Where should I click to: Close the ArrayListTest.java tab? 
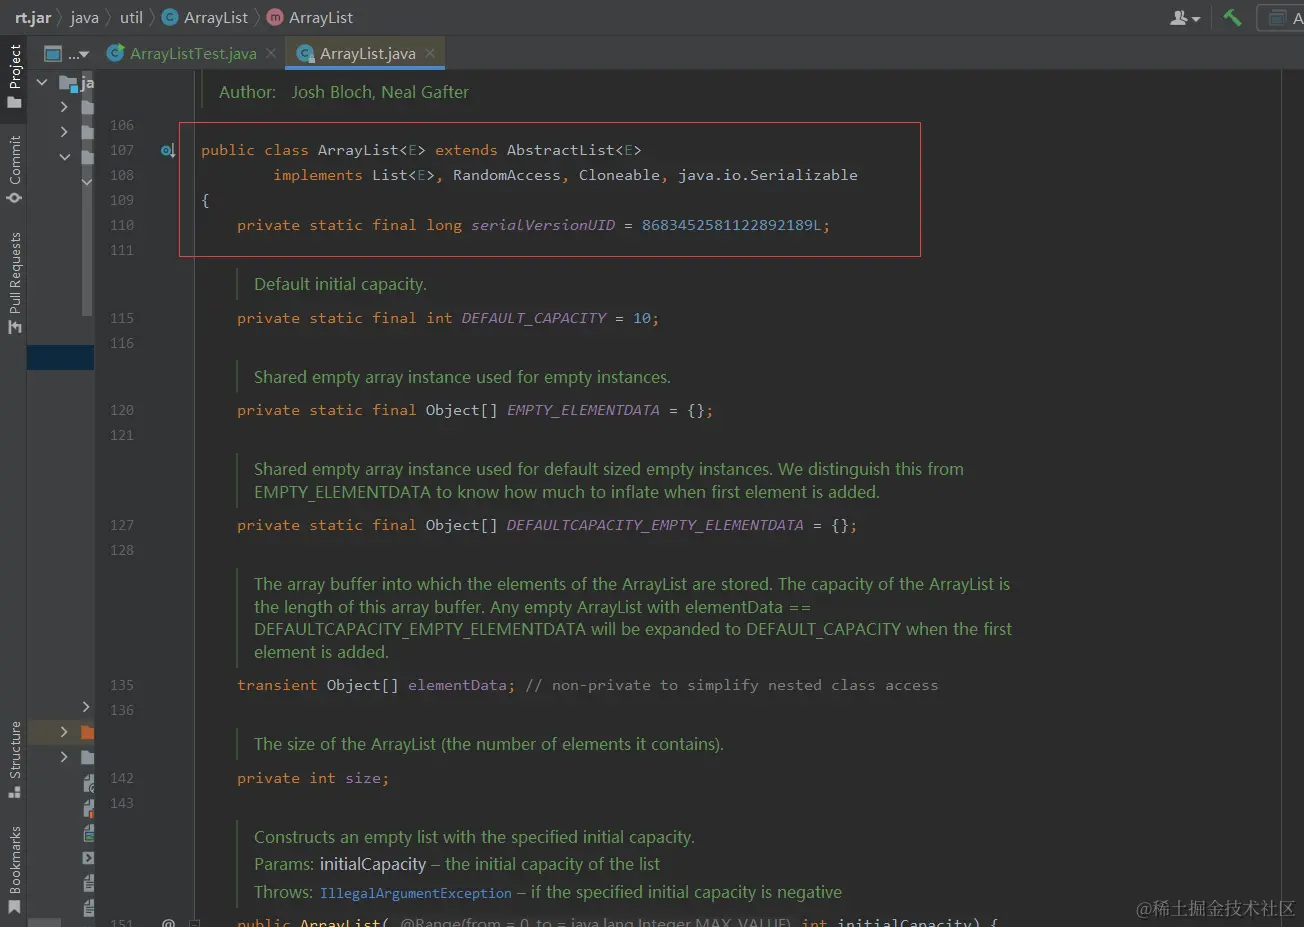click(x=271, y=53)
